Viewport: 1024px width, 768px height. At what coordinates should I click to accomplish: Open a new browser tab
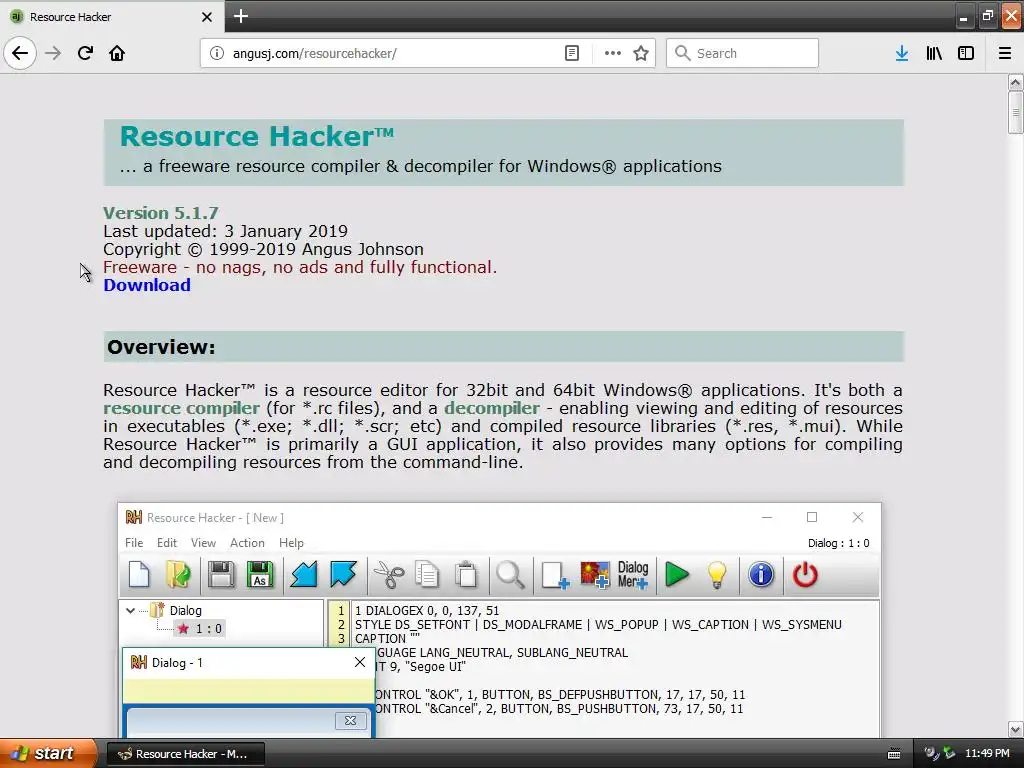point(241,16)
